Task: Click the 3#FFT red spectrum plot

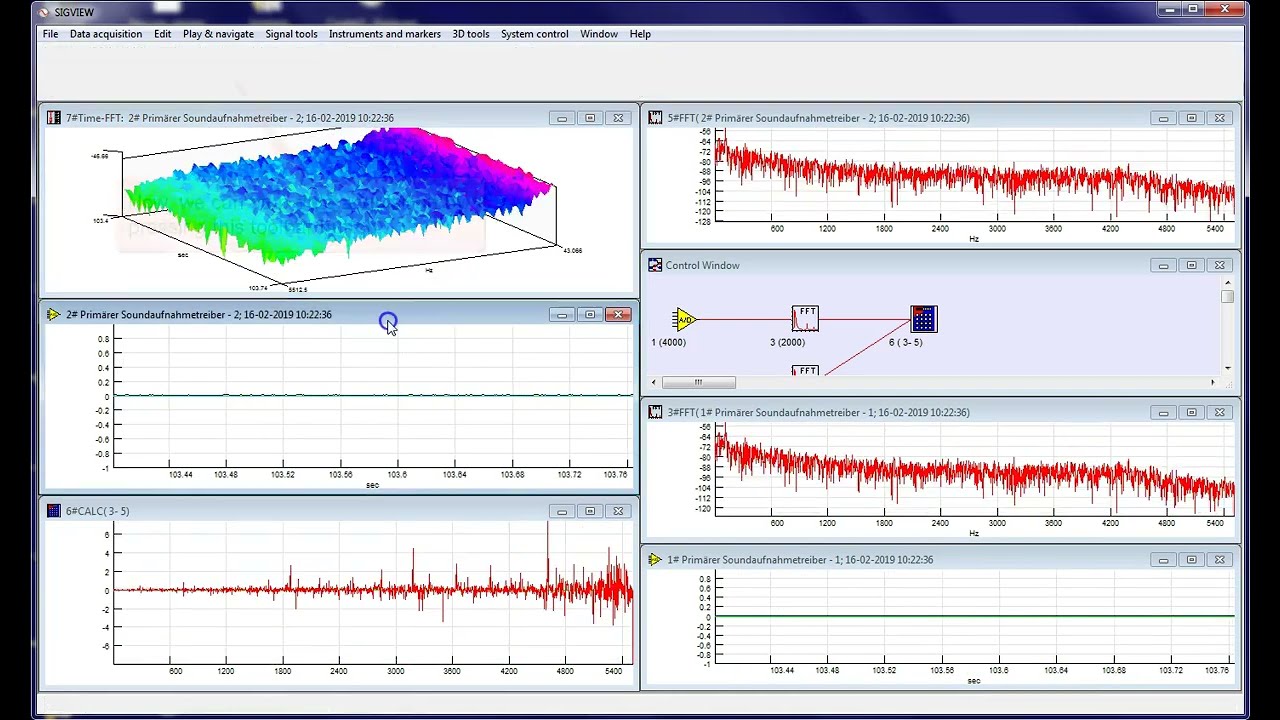Action: click(x=975, y=470)
